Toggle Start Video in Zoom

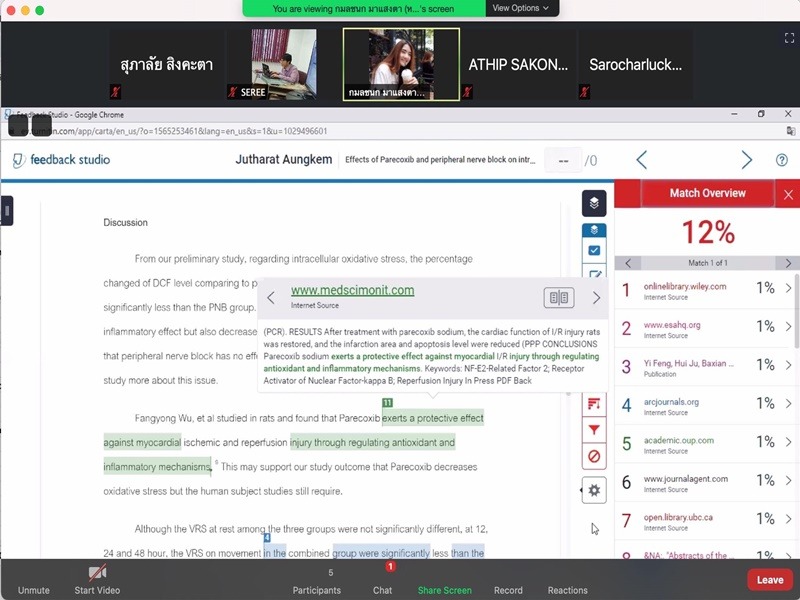point(97,579)
